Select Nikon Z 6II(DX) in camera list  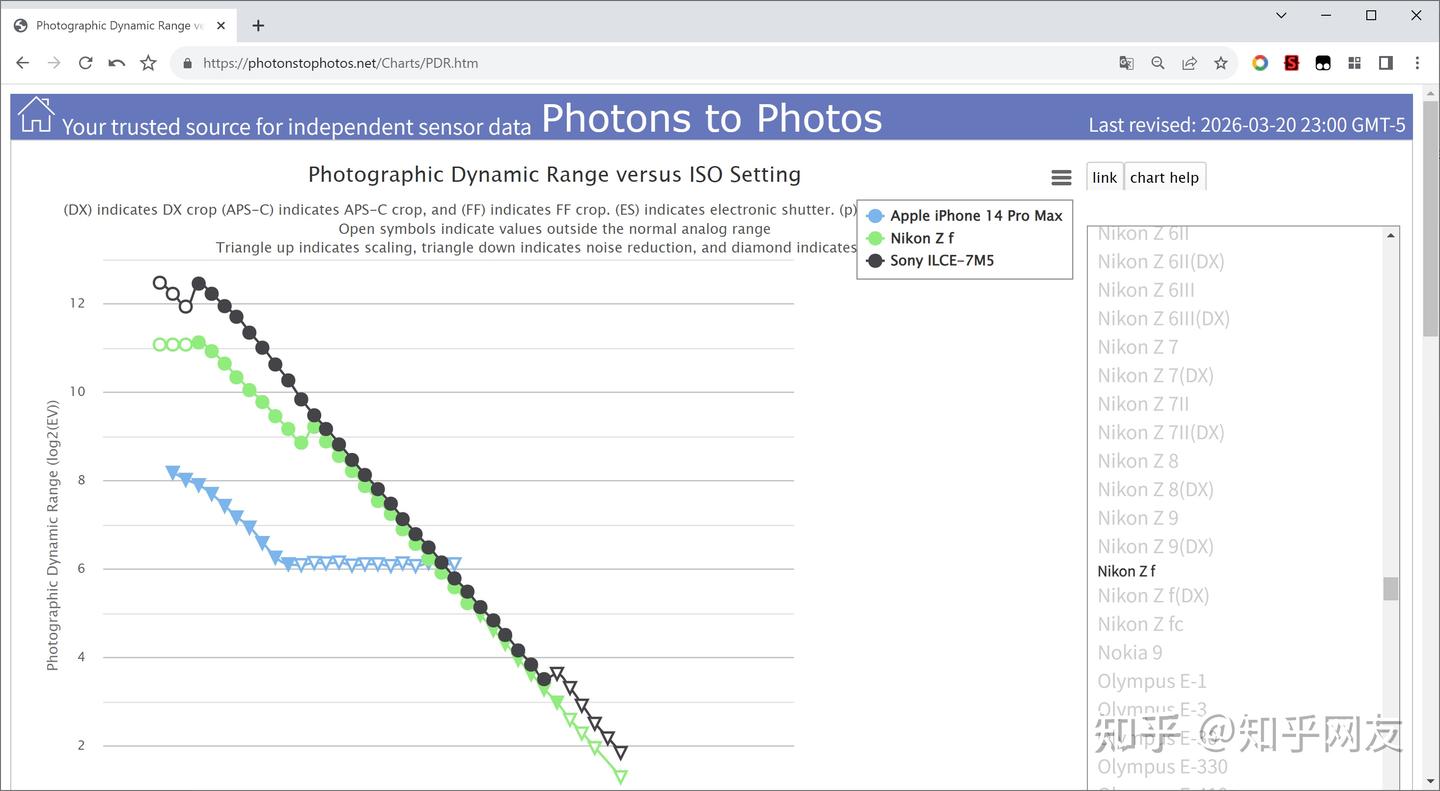(1161, 261)
